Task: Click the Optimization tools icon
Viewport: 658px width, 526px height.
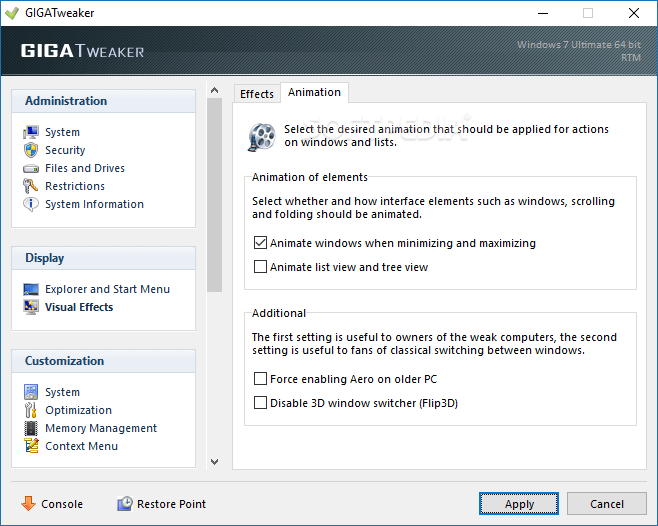Action: point(31,410)
